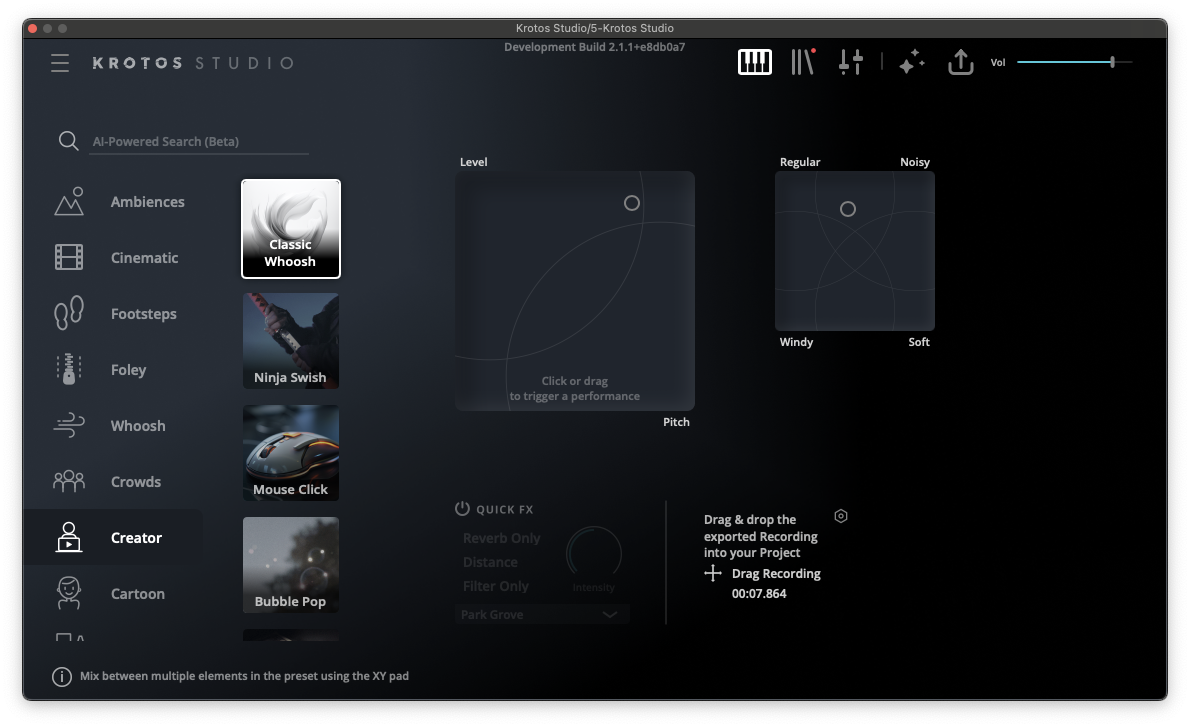This screenshot has width=1190, height=727.
Task: Expand the Park Grove reverb dropdown
Action: point(542,615)
